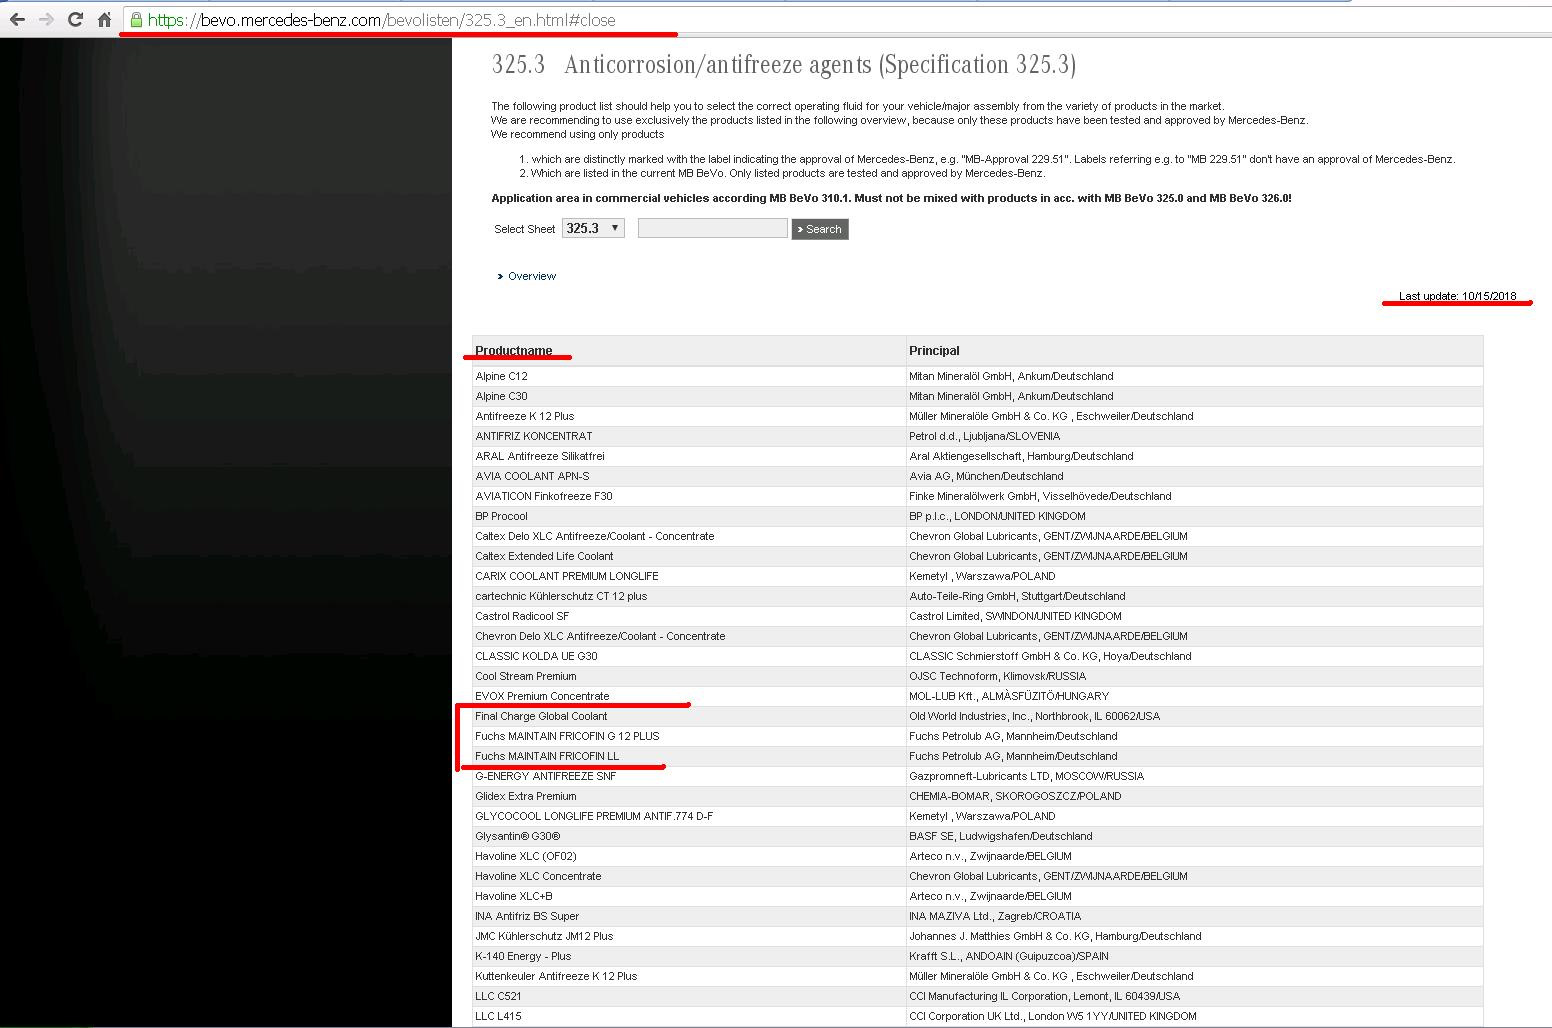Screen dimensions: 1552x1028
Task: Select Castrol Radicool SF product
Action: coord(522,616)
